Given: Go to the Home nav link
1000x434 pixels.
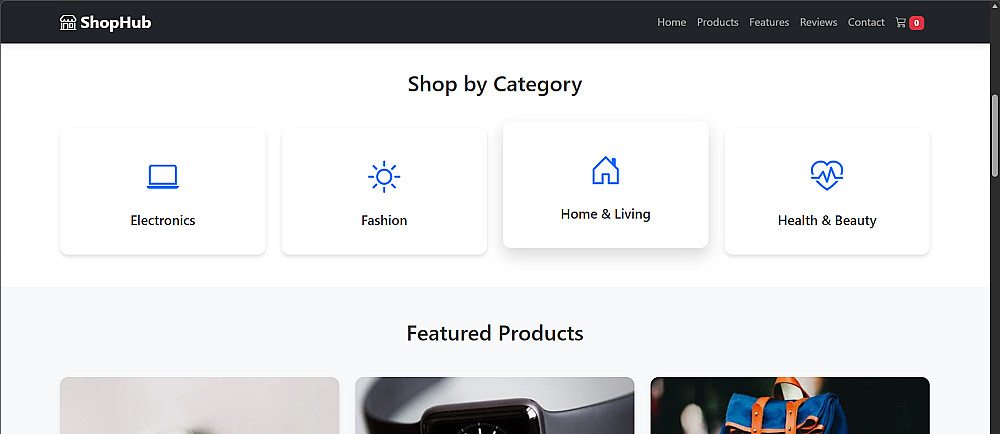Looking at the screenshot, I should pyautogui.click(x=672, y=23).
